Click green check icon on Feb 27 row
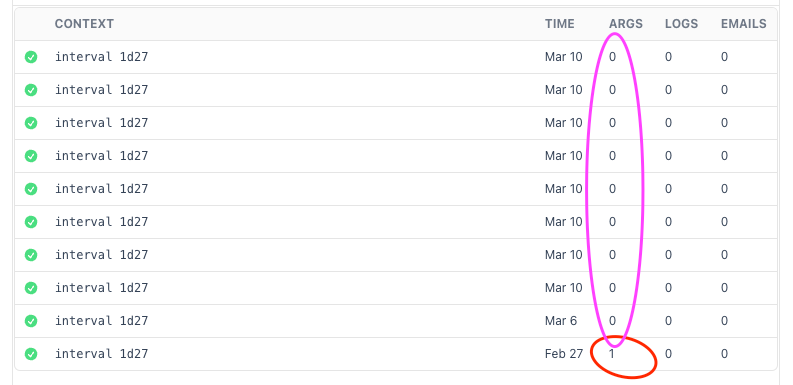This screenshot has width=793, height=385. (x=31, y=354)
